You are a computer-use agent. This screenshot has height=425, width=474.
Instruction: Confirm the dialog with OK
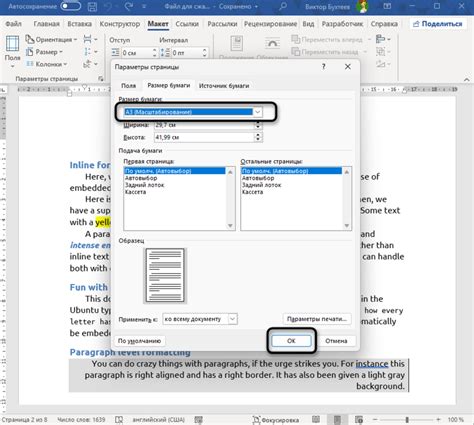point(291,341)
